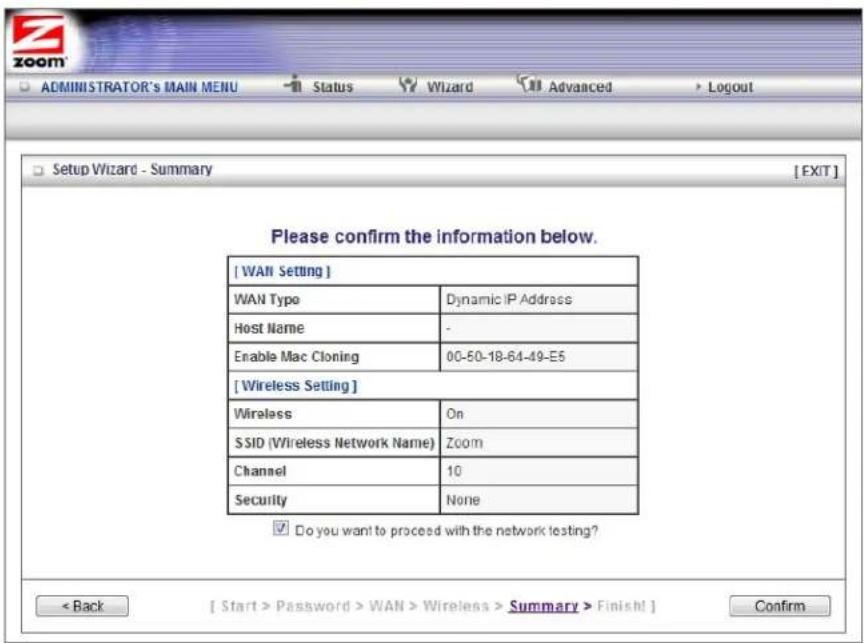Click the Setup Wizard Summary bullet icon
The image size is (864, 643).
pyautogui.click(x=37, y=170)
